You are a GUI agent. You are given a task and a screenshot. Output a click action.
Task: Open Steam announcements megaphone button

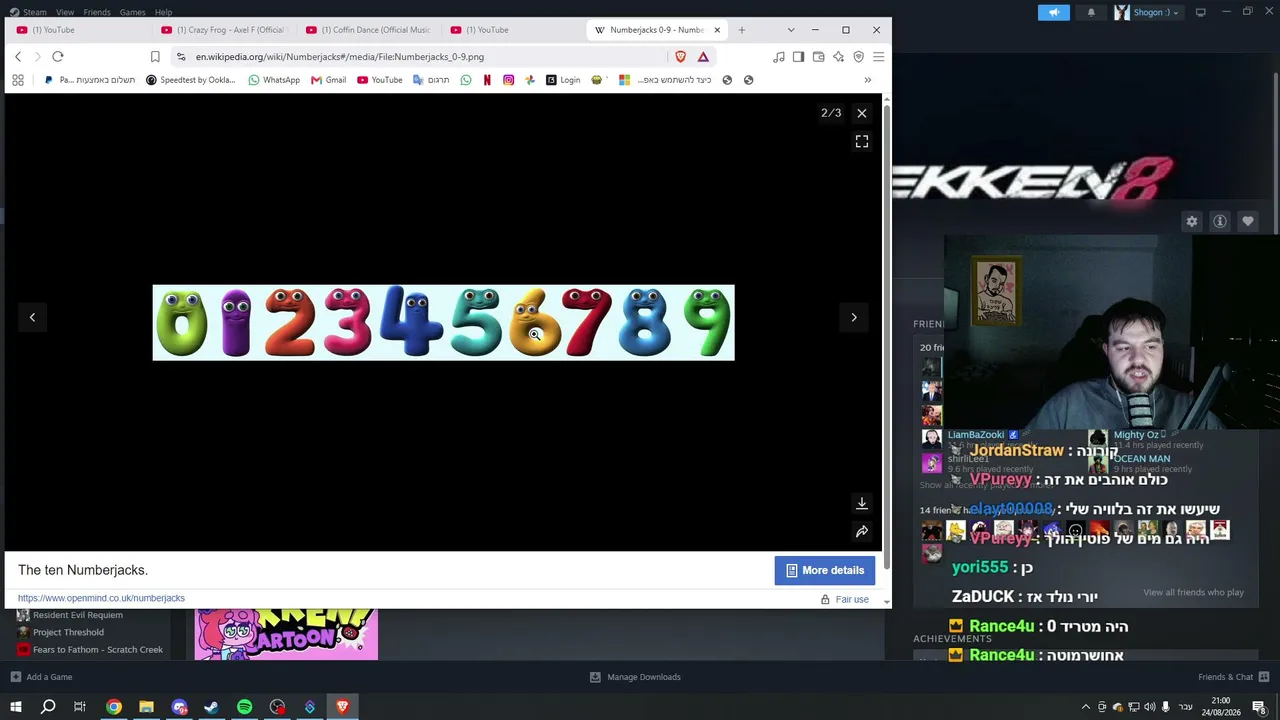1053,12
